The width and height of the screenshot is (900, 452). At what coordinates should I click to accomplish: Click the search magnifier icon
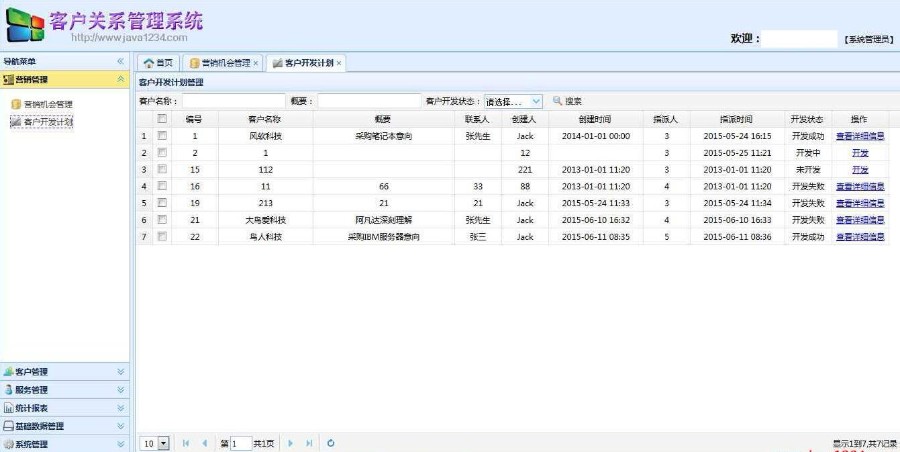pos(558,101)
